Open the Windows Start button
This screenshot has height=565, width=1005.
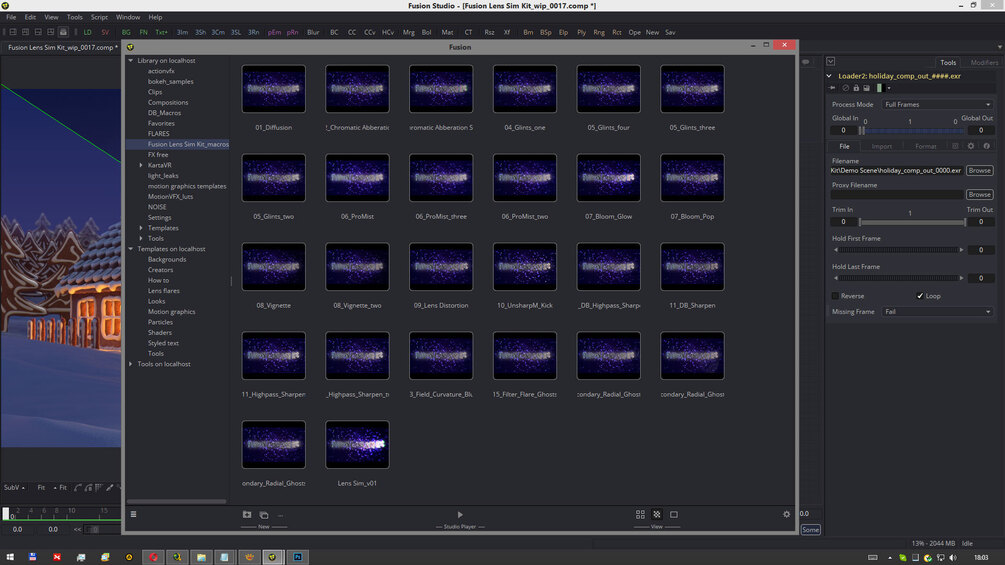[x=10, y=557]
